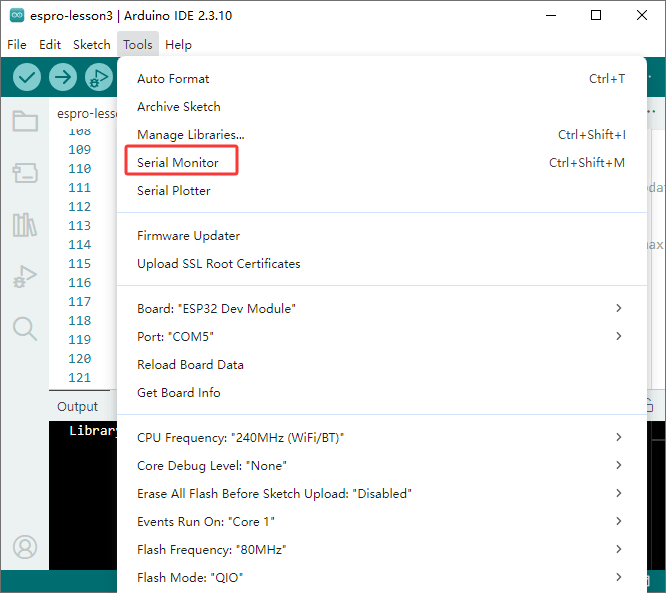Expand Erase All Flash Before Sketch Upload
This screenshot has height=593, width=666.
[381, 494]
